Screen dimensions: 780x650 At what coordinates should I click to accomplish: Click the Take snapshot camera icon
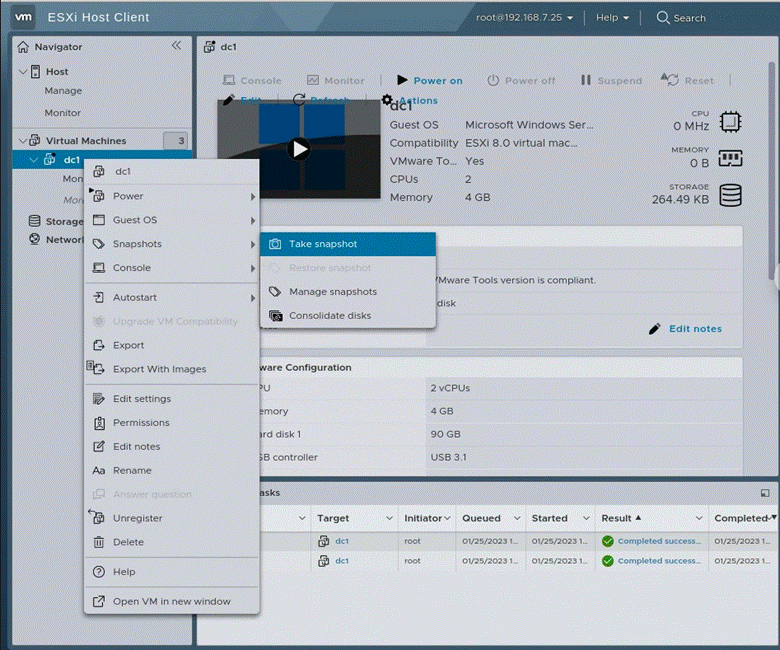pyautogui.click(x=275, y=244)
